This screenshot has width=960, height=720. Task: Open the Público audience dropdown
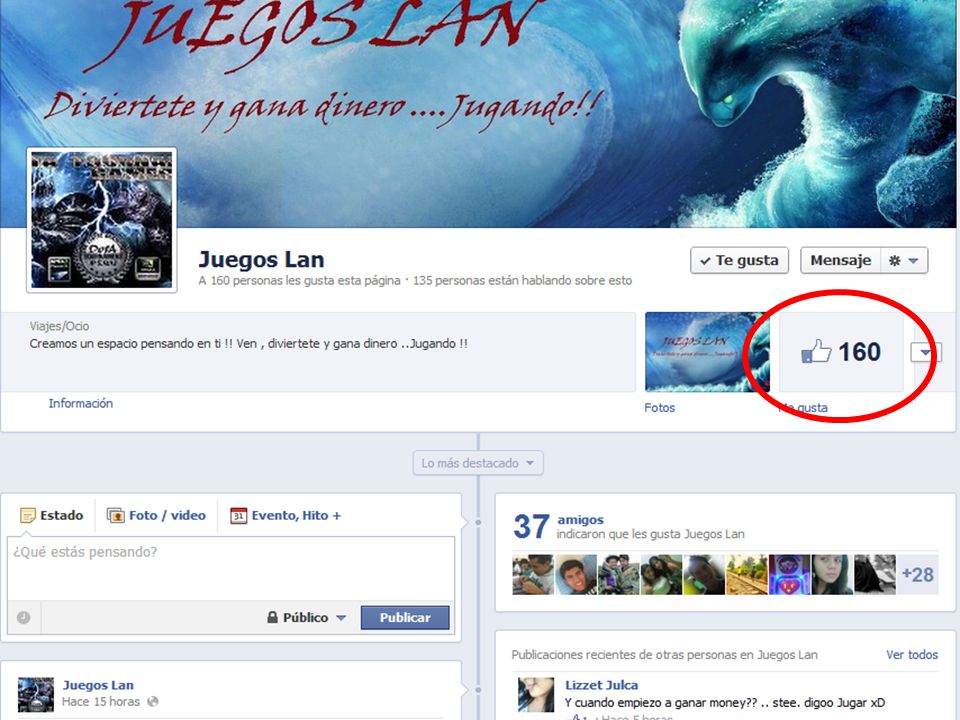[x=307, y=617]
